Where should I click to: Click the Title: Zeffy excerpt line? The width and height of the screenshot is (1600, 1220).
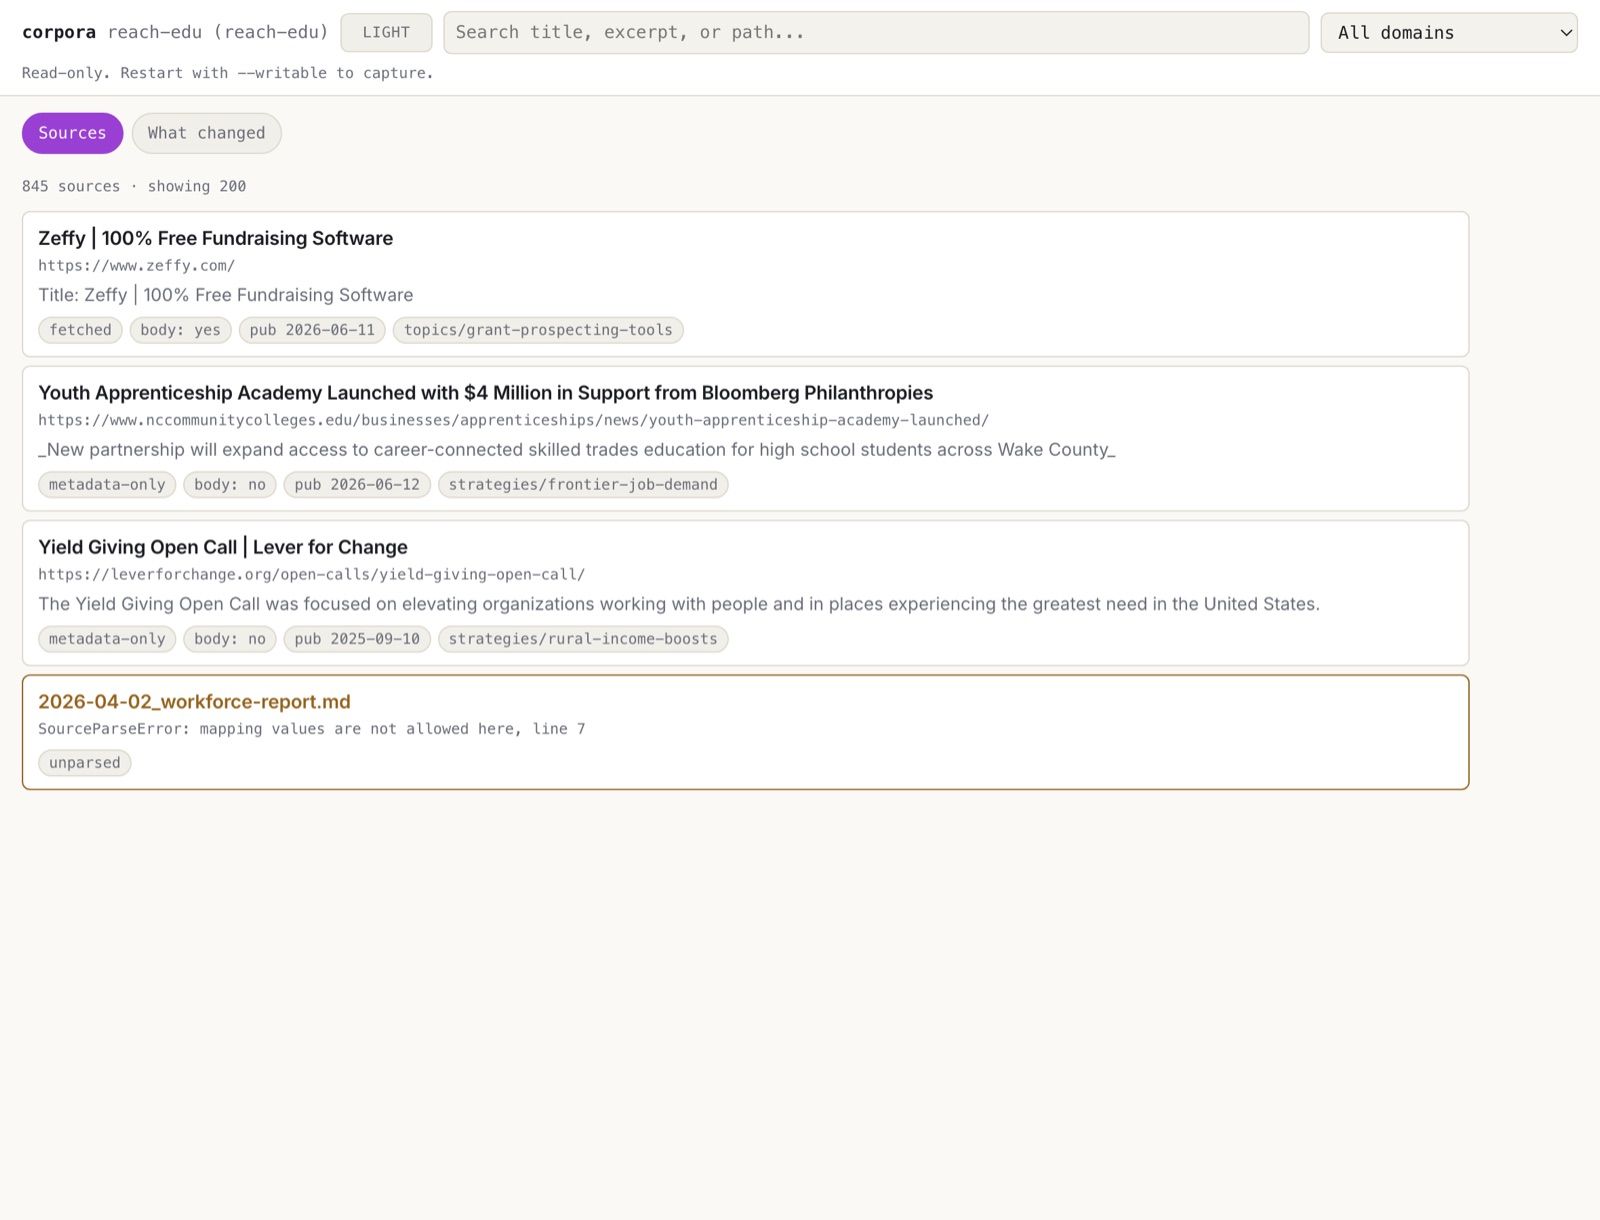pyautogui.click(x=226, y=295)
